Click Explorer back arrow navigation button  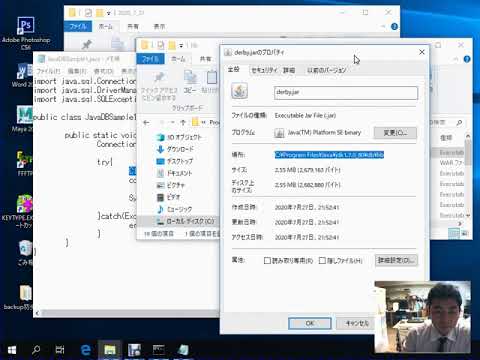click(146, 123)
